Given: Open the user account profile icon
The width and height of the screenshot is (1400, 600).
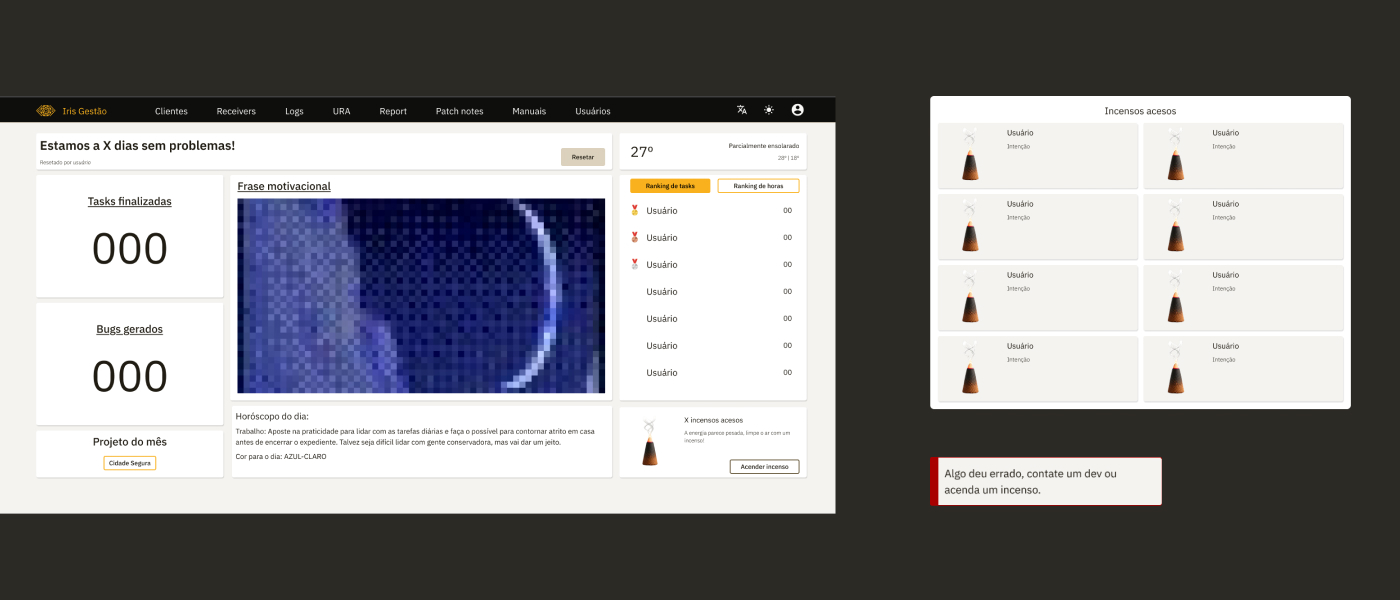Looking at the screenshot, I should (797, 110).
